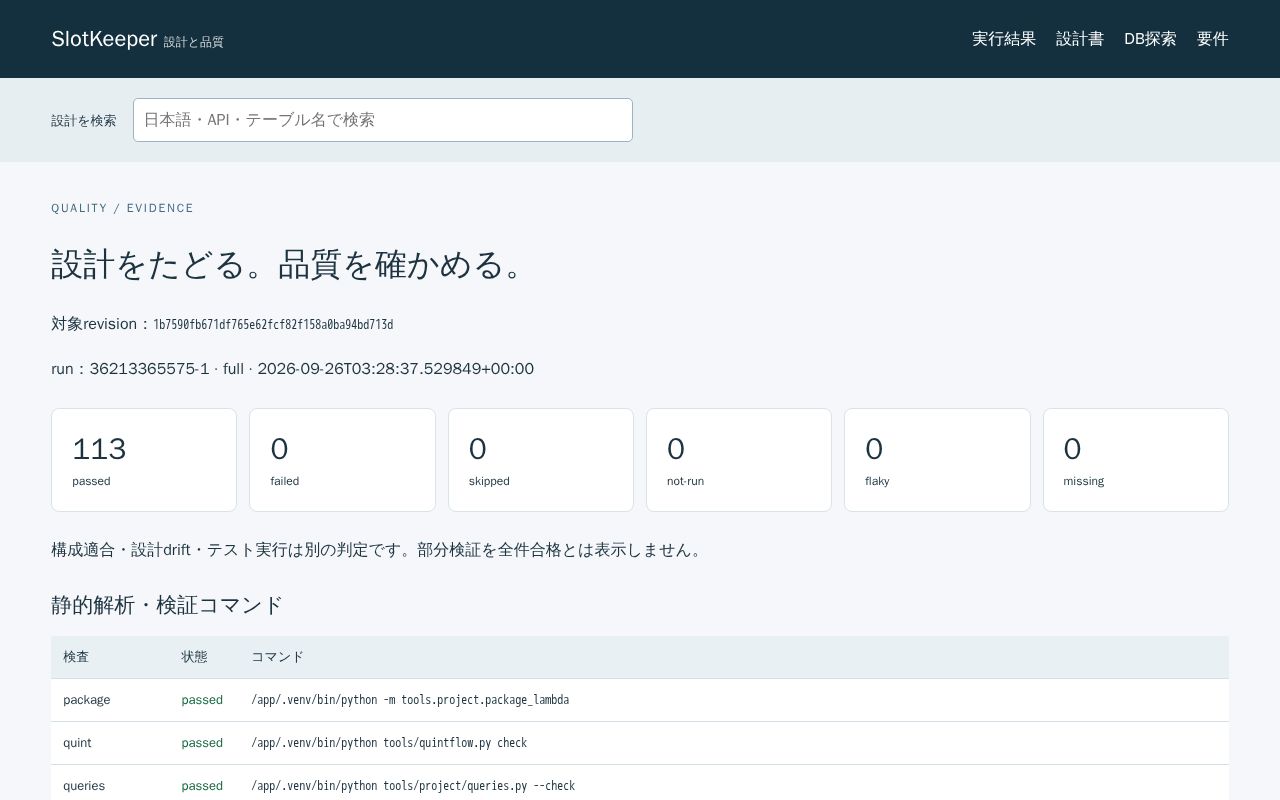1280x800 pixels.
Task: Select the 113 passed summary card
Action: (144, 460)
